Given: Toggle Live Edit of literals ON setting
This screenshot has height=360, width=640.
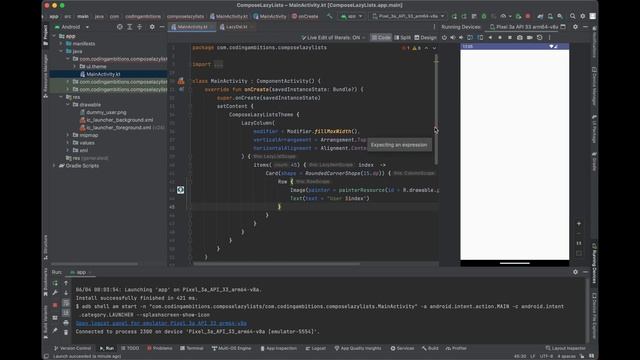Looking at the screenshot, I should point(333,38).
